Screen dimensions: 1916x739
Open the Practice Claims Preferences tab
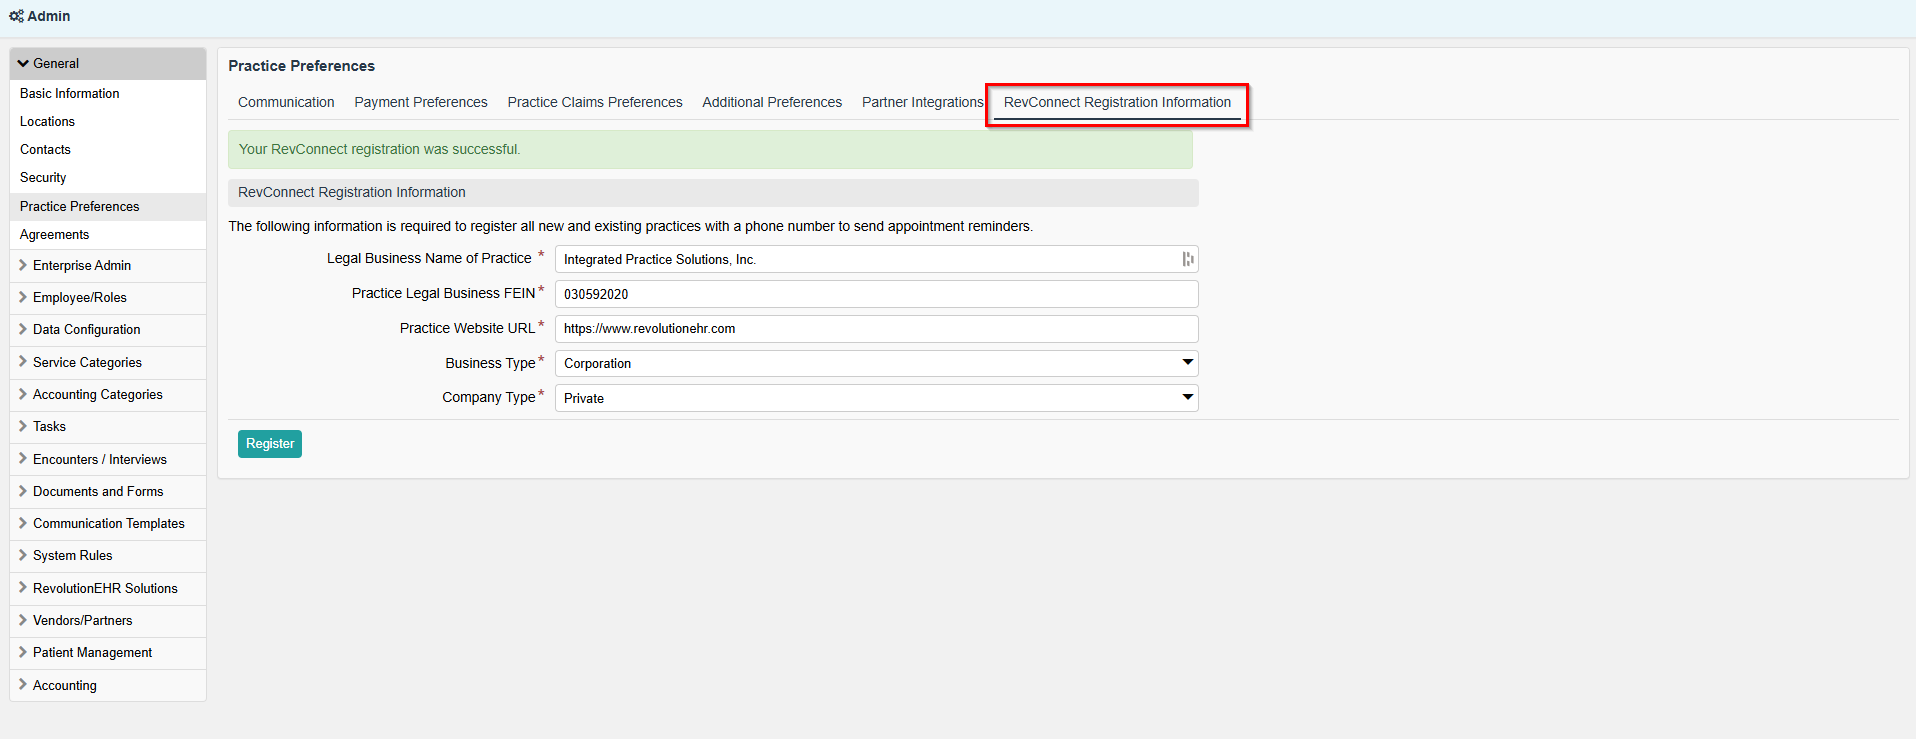(x=595, y=102)
